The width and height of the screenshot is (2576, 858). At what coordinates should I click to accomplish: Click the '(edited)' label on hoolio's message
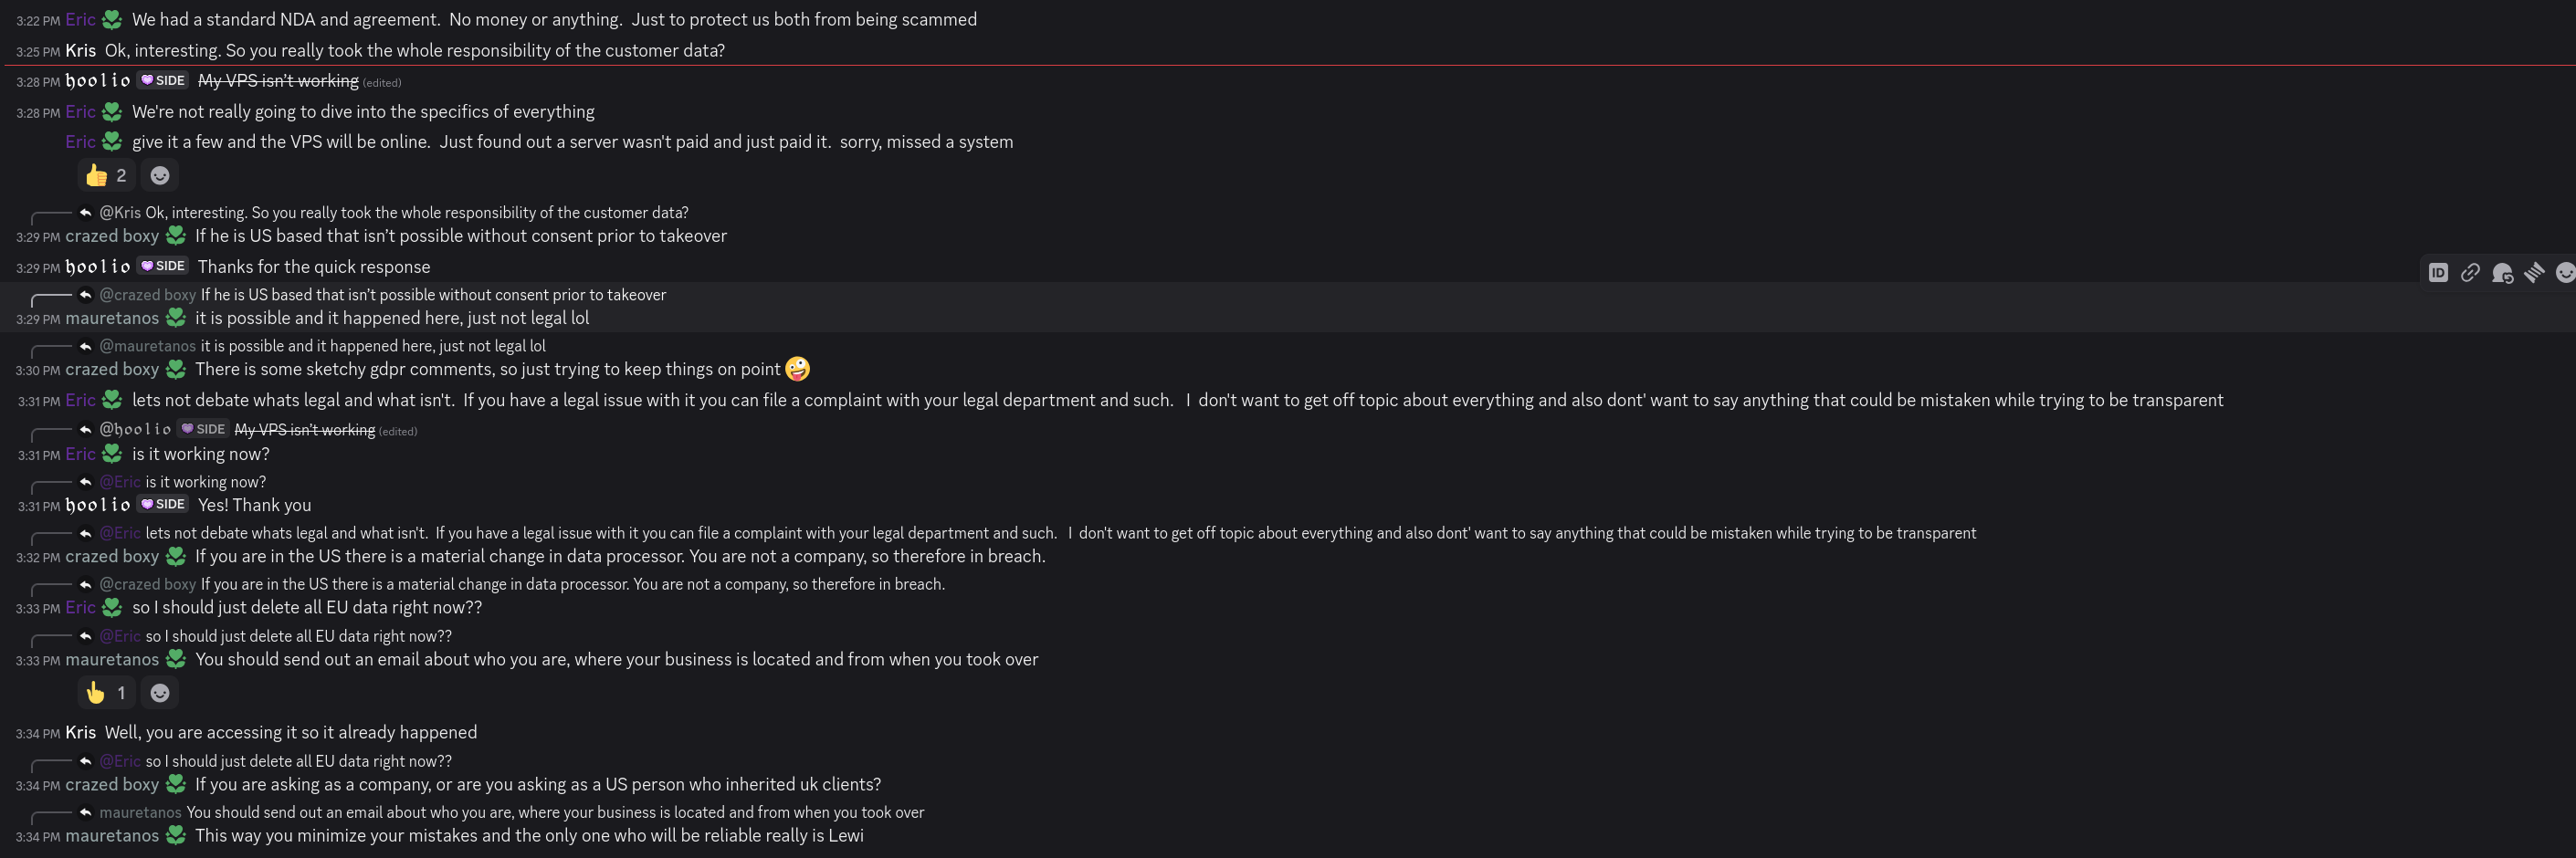(382, 83)
